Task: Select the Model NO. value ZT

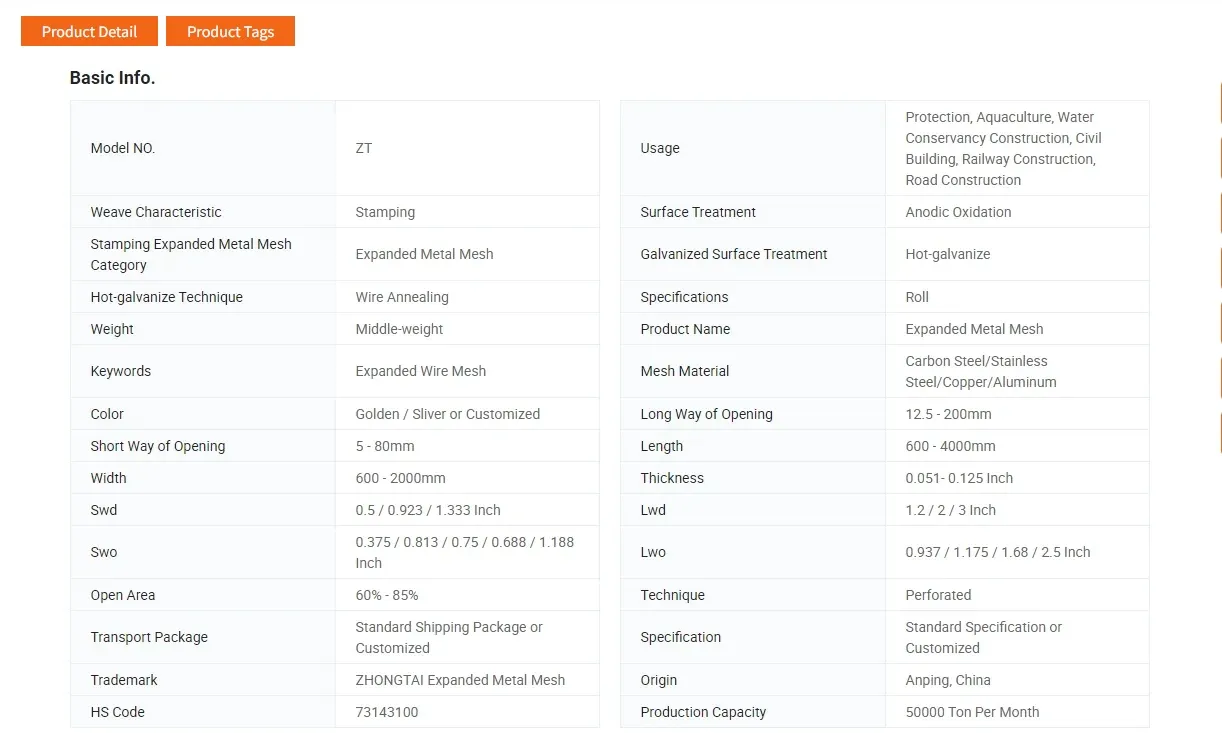Action: pyautogui.click(x=363, y=148)
